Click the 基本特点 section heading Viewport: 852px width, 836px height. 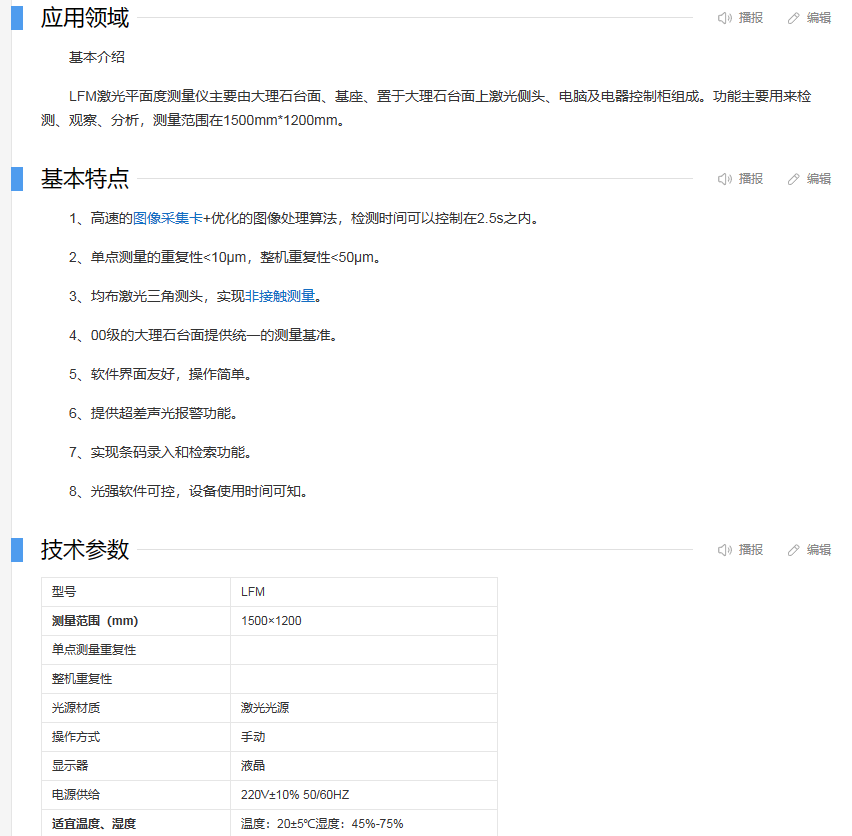pyautogui.click(x=84, y=179)
